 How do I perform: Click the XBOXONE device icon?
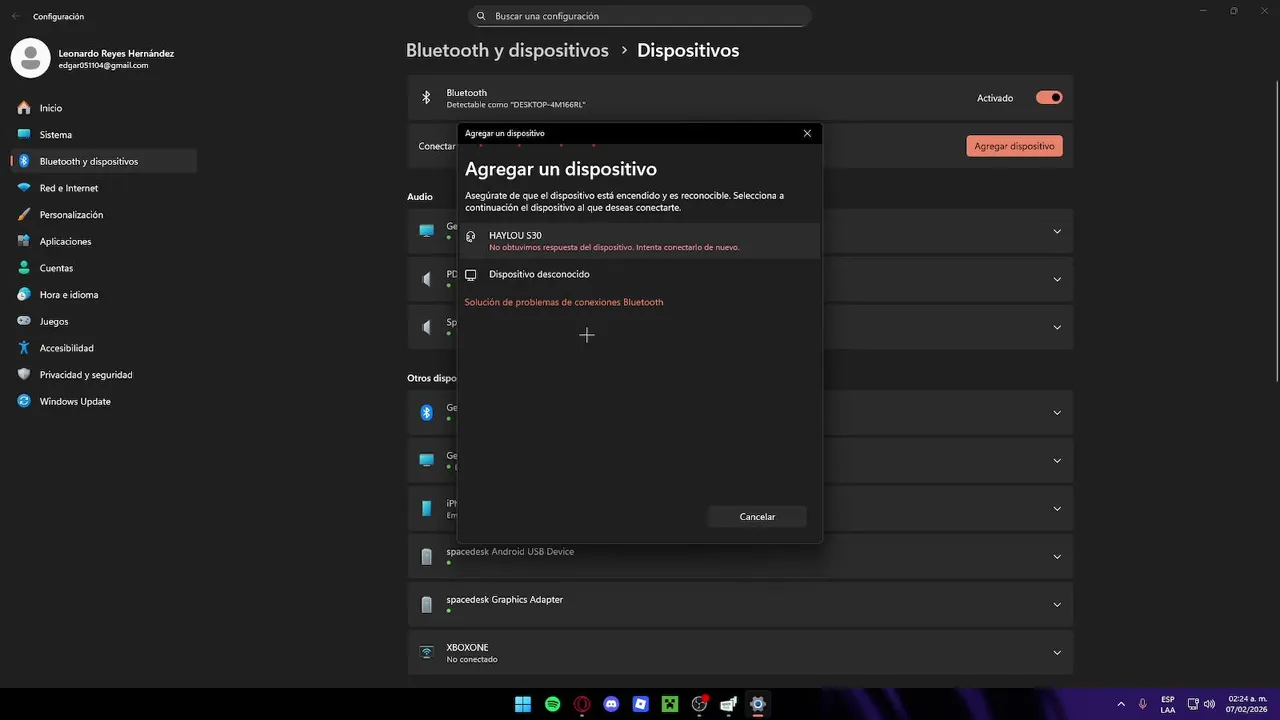coord(427,653)
